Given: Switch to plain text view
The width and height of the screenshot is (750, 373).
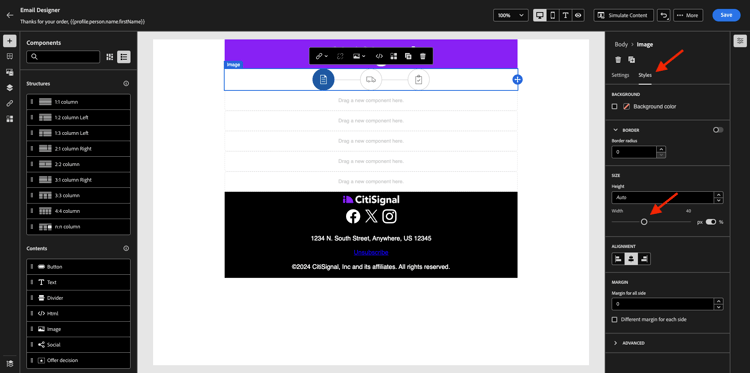Looking at the screenshot, I should 565,15.
